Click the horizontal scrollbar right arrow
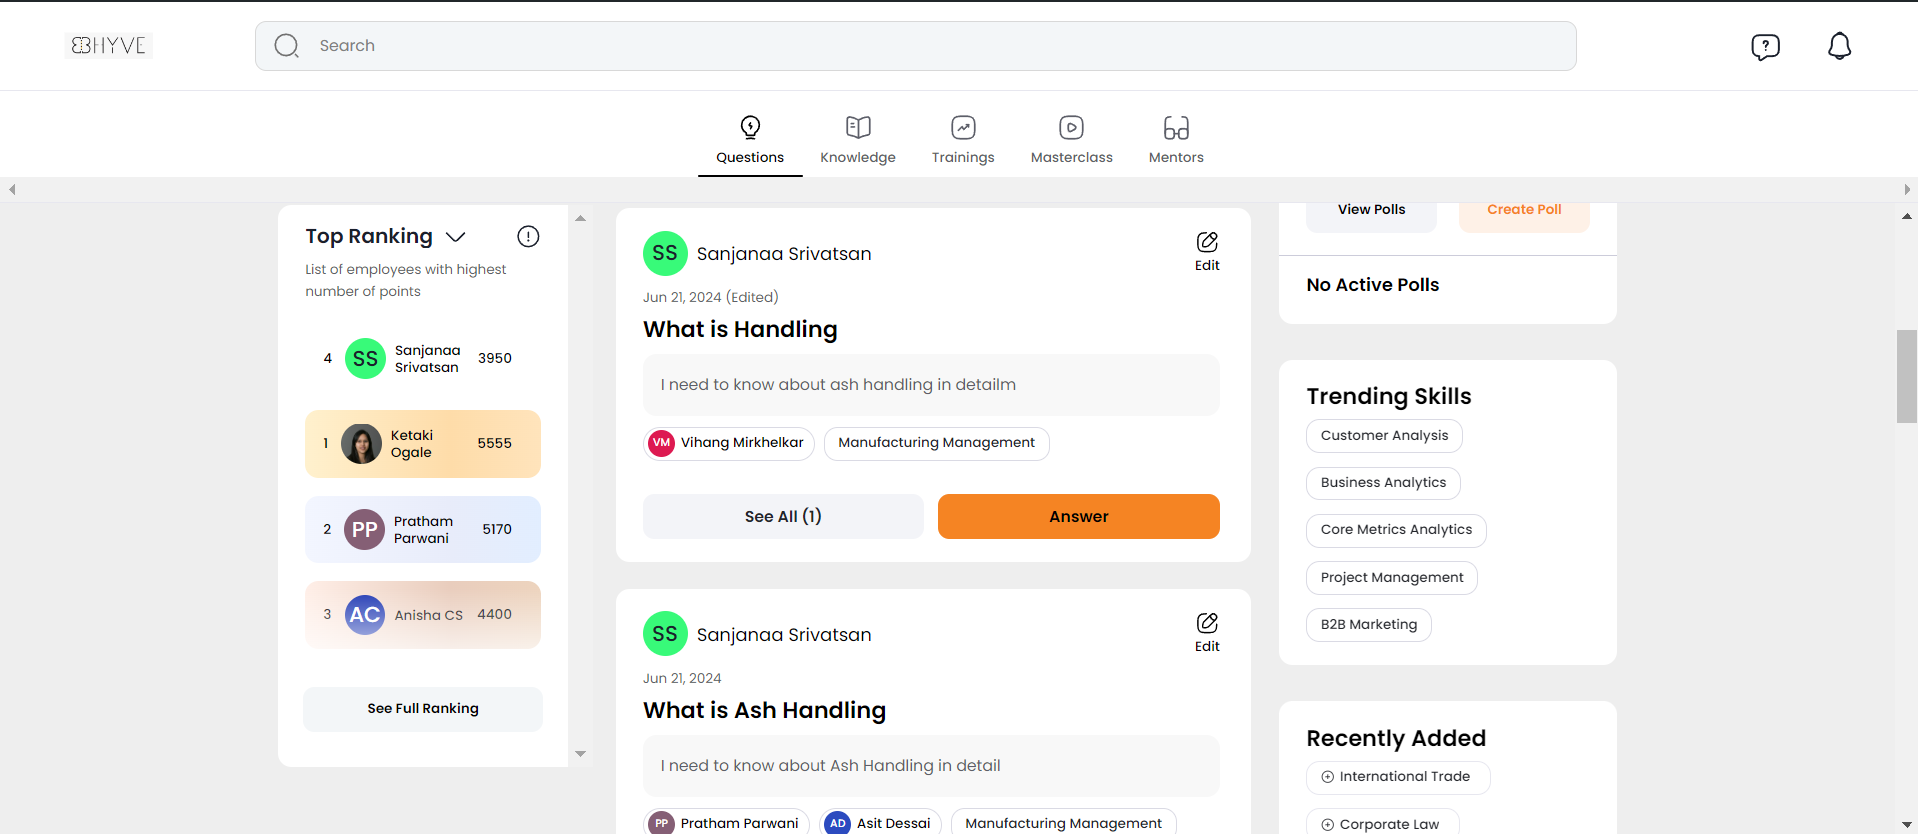The height and width of the screenshot is (834, 1918). [x=1907, y=189]
